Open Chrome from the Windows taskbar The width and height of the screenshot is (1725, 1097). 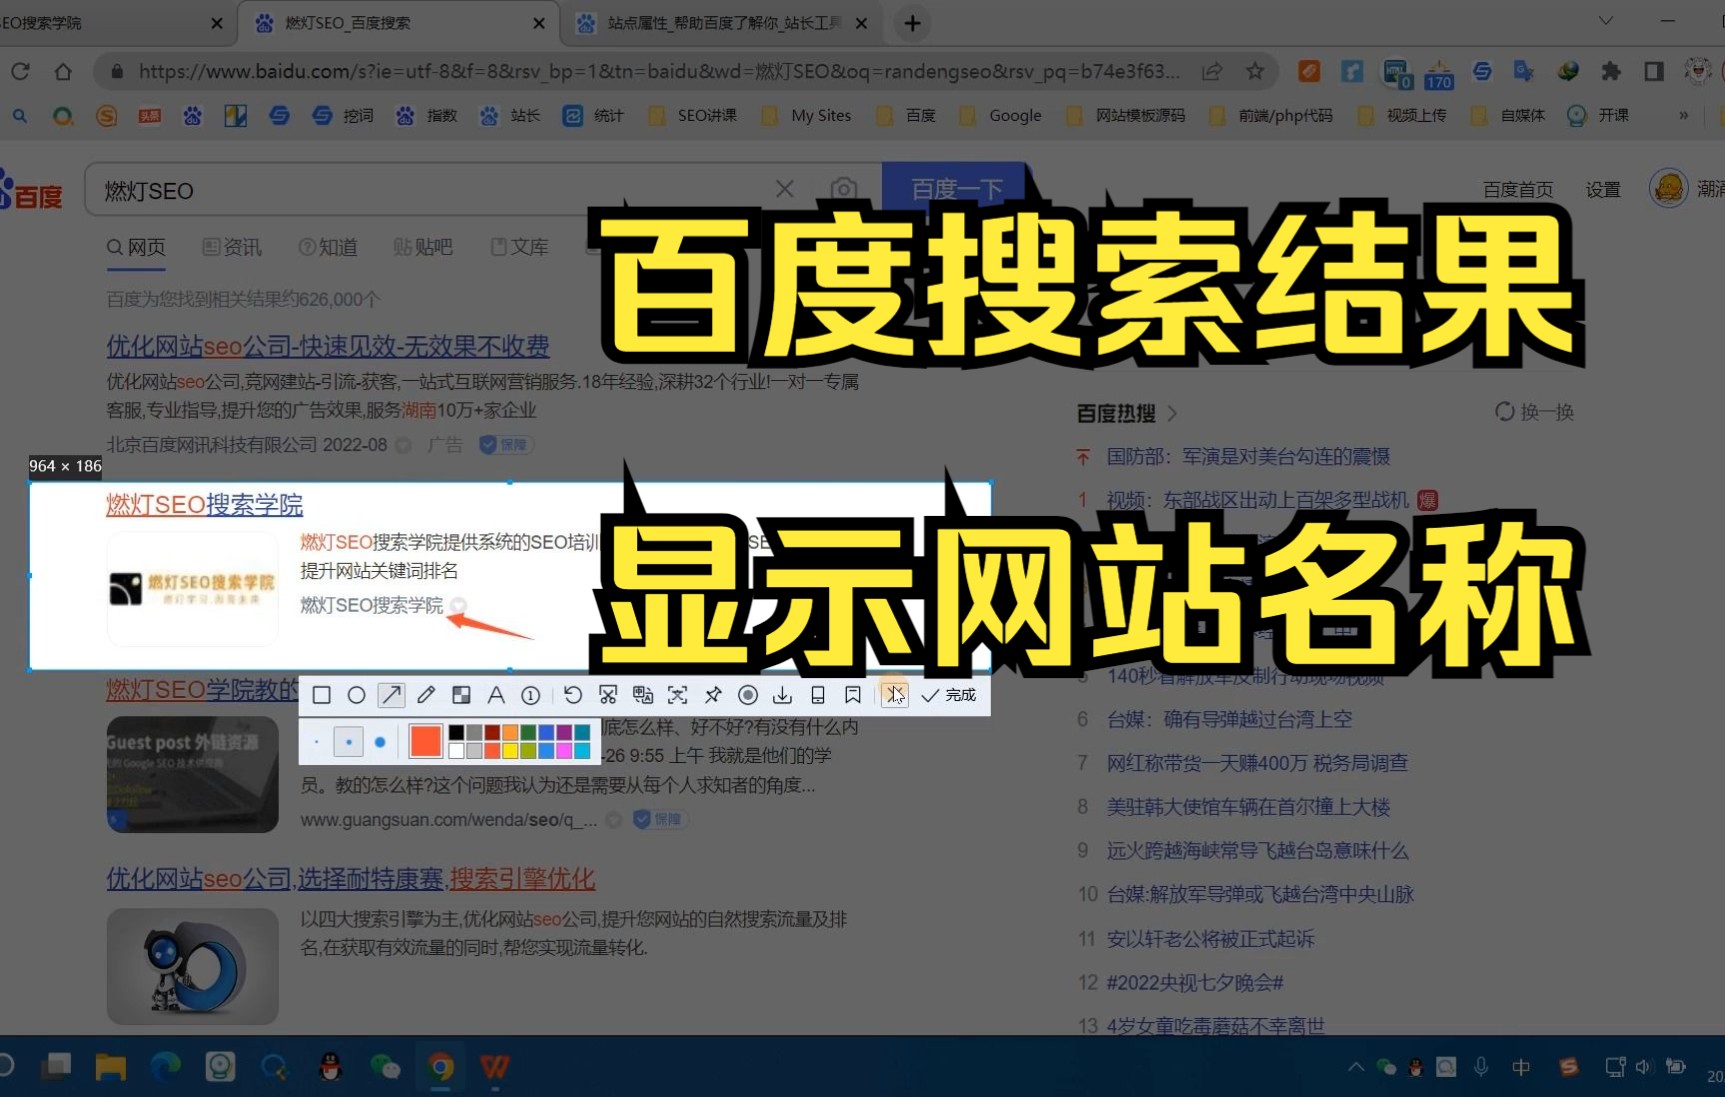(441, 1067)
